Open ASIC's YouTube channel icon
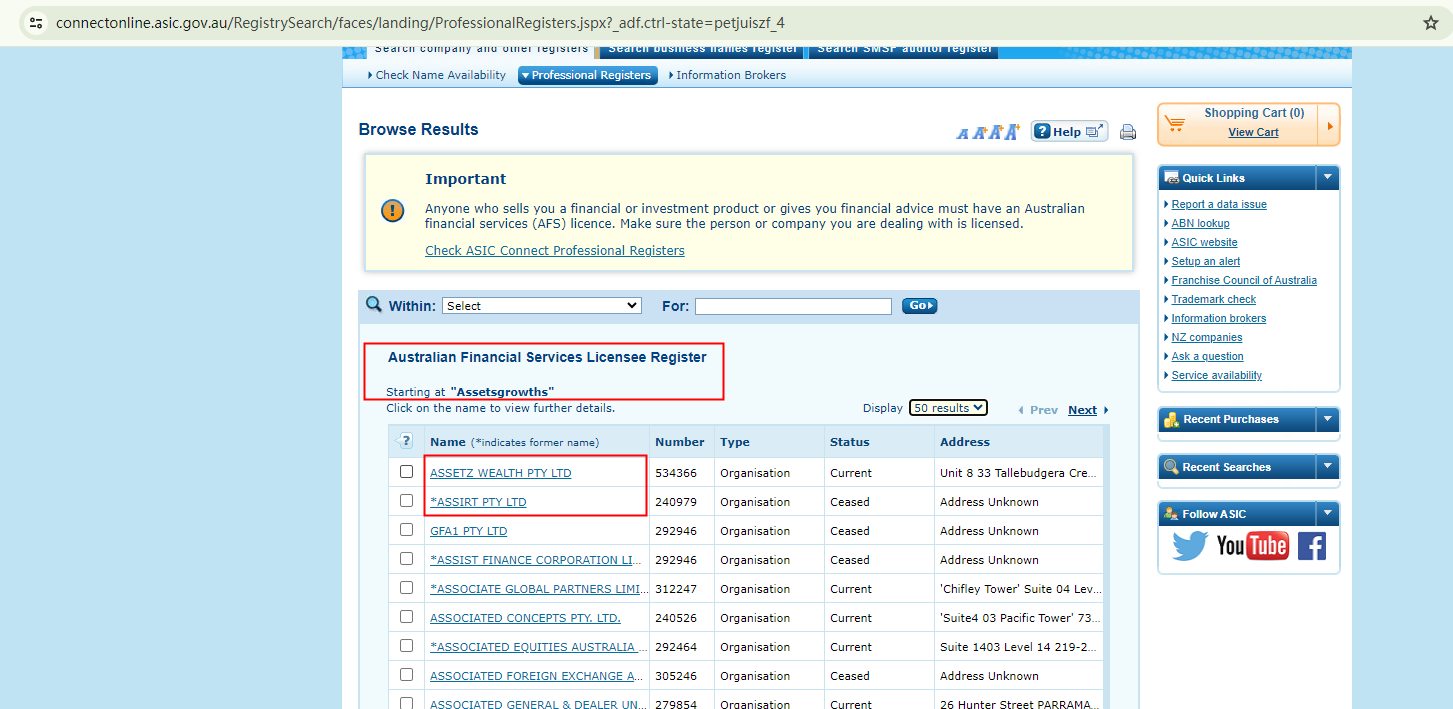The image size is (1453, 709). 1252,546
